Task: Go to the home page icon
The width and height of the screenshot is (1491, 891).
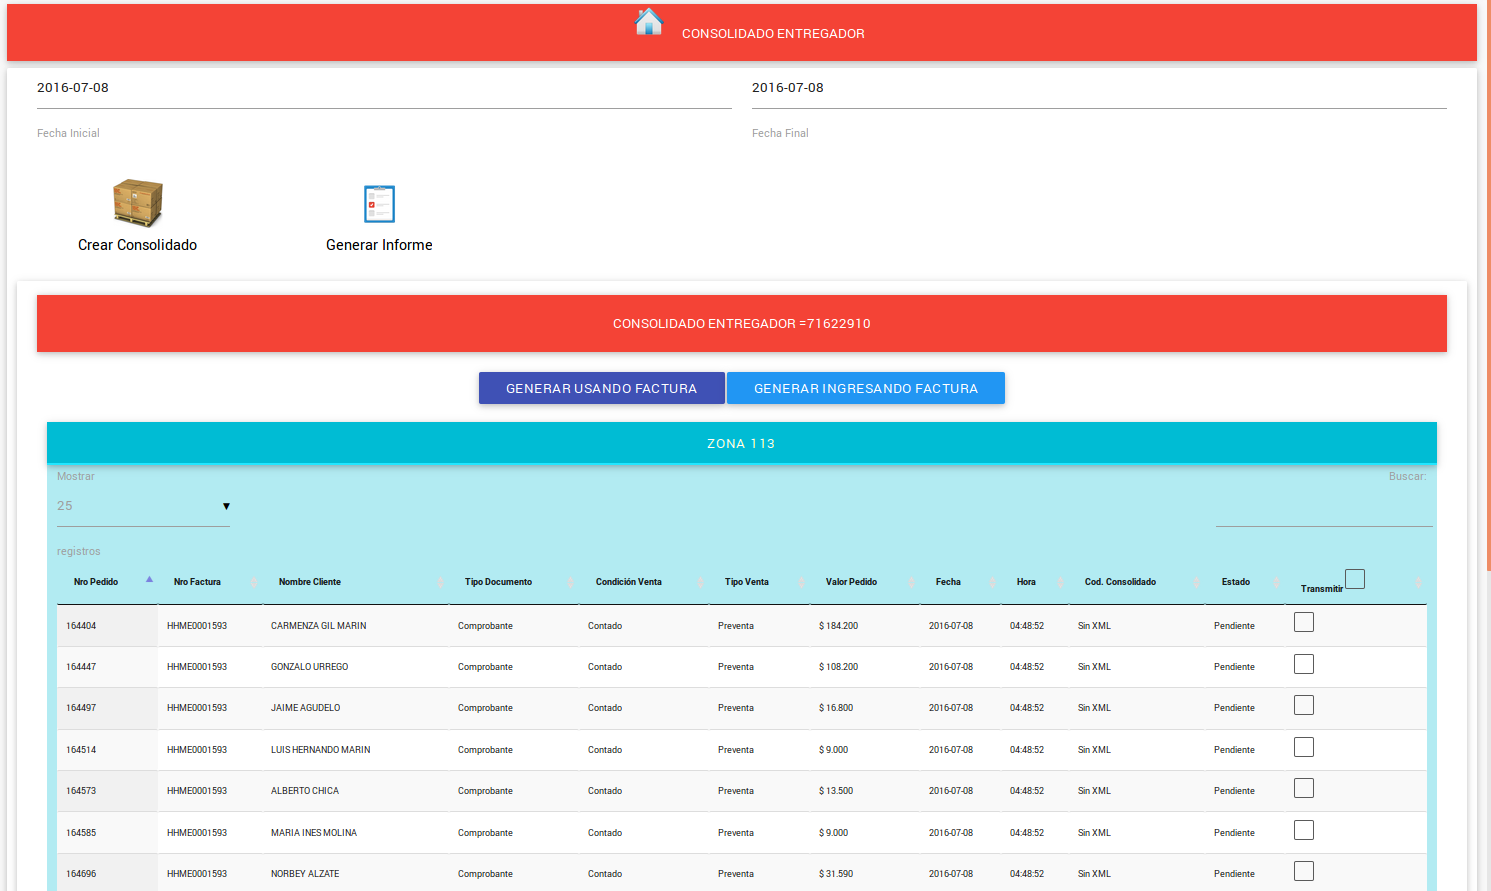Action: coord(649,22)
